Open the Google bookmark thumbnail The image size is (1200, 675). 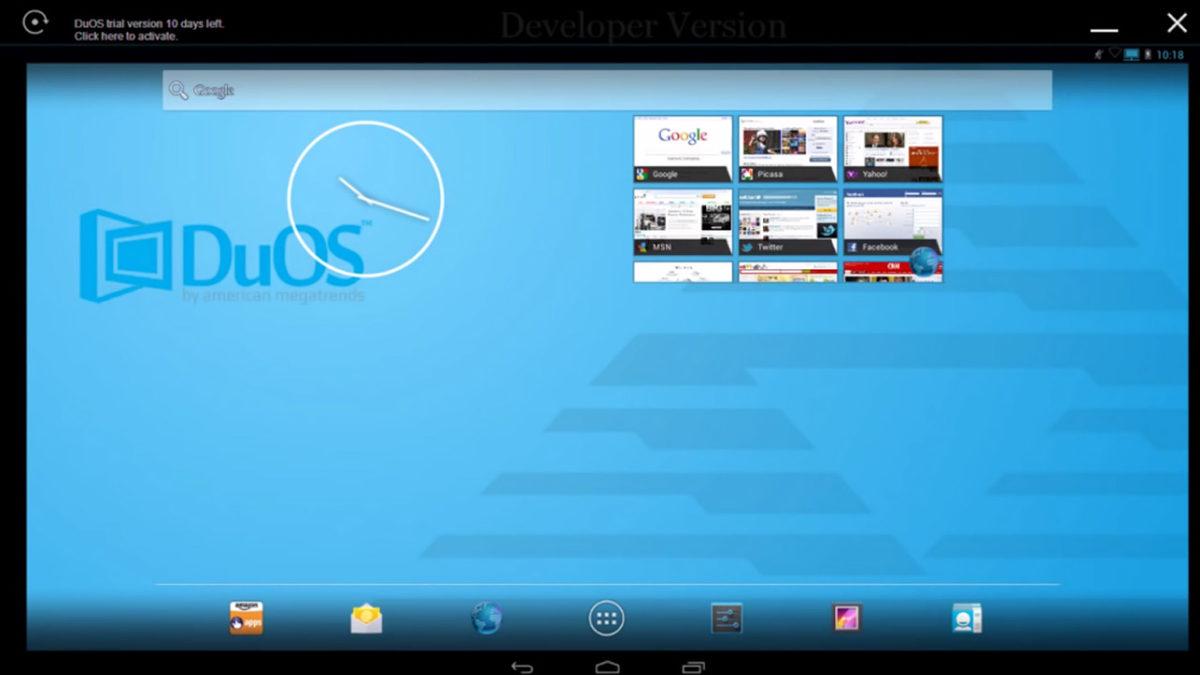(x=681, y=148)
